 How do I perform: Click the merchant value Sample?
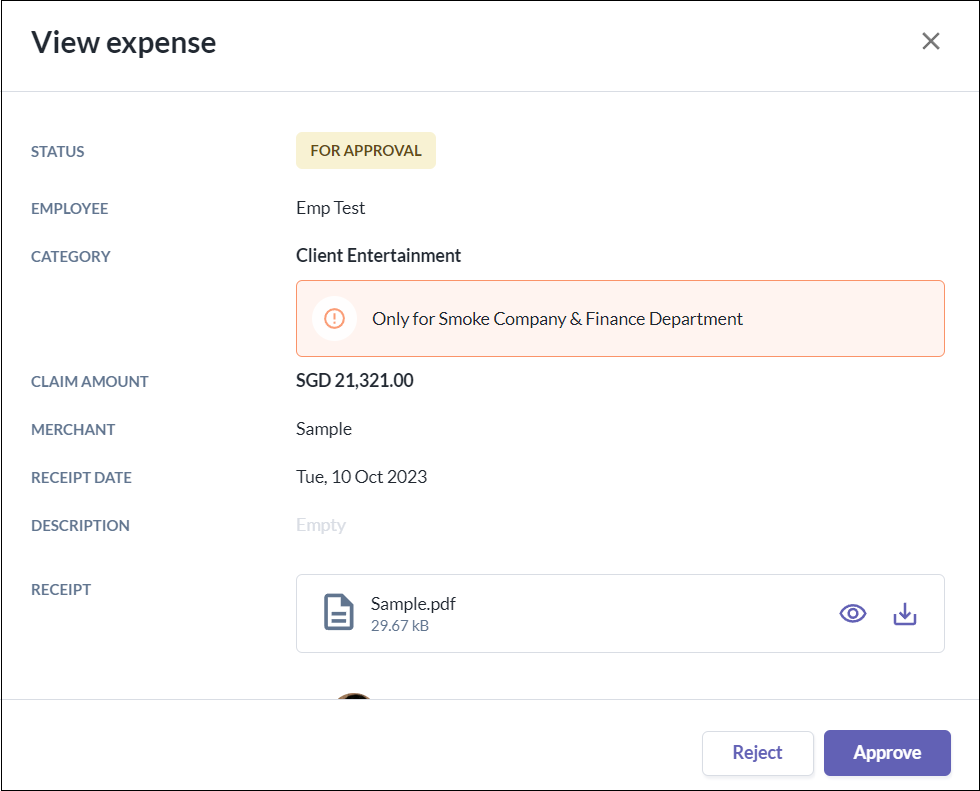point(324,429)
